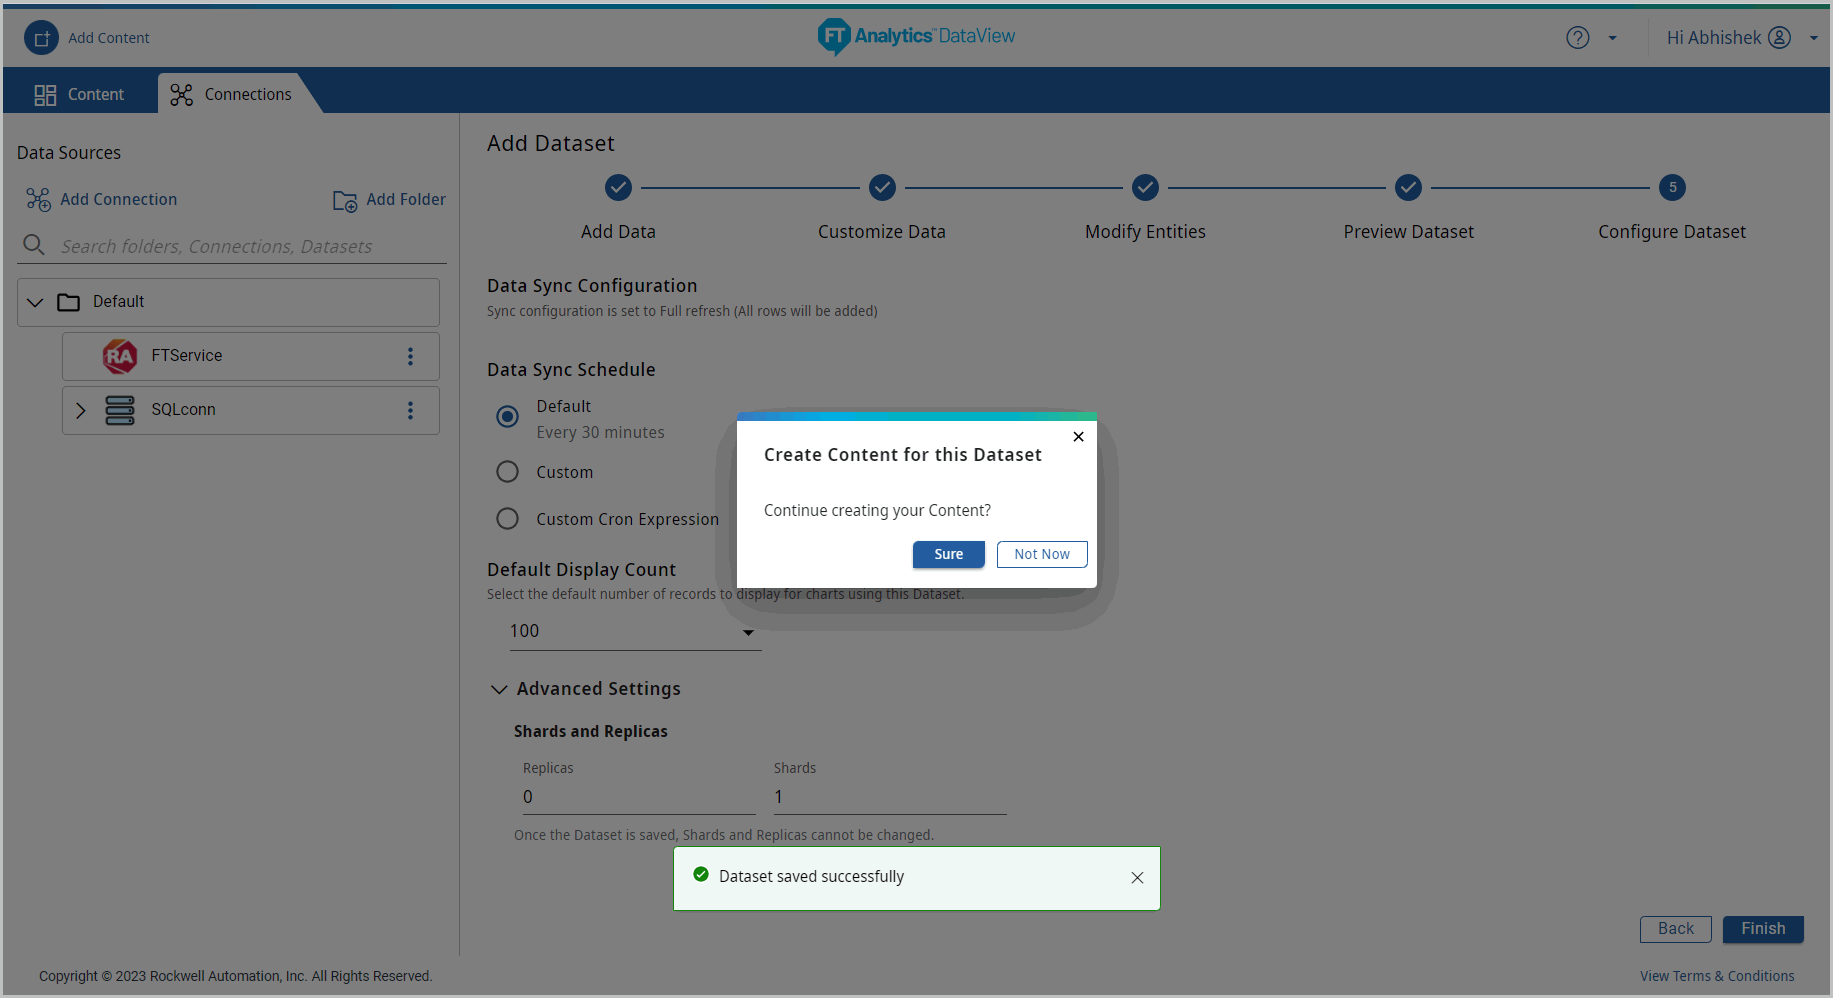Click the Add Folder icon
This screenshot has height=998, width=1833.
click(x=345, y=201)
